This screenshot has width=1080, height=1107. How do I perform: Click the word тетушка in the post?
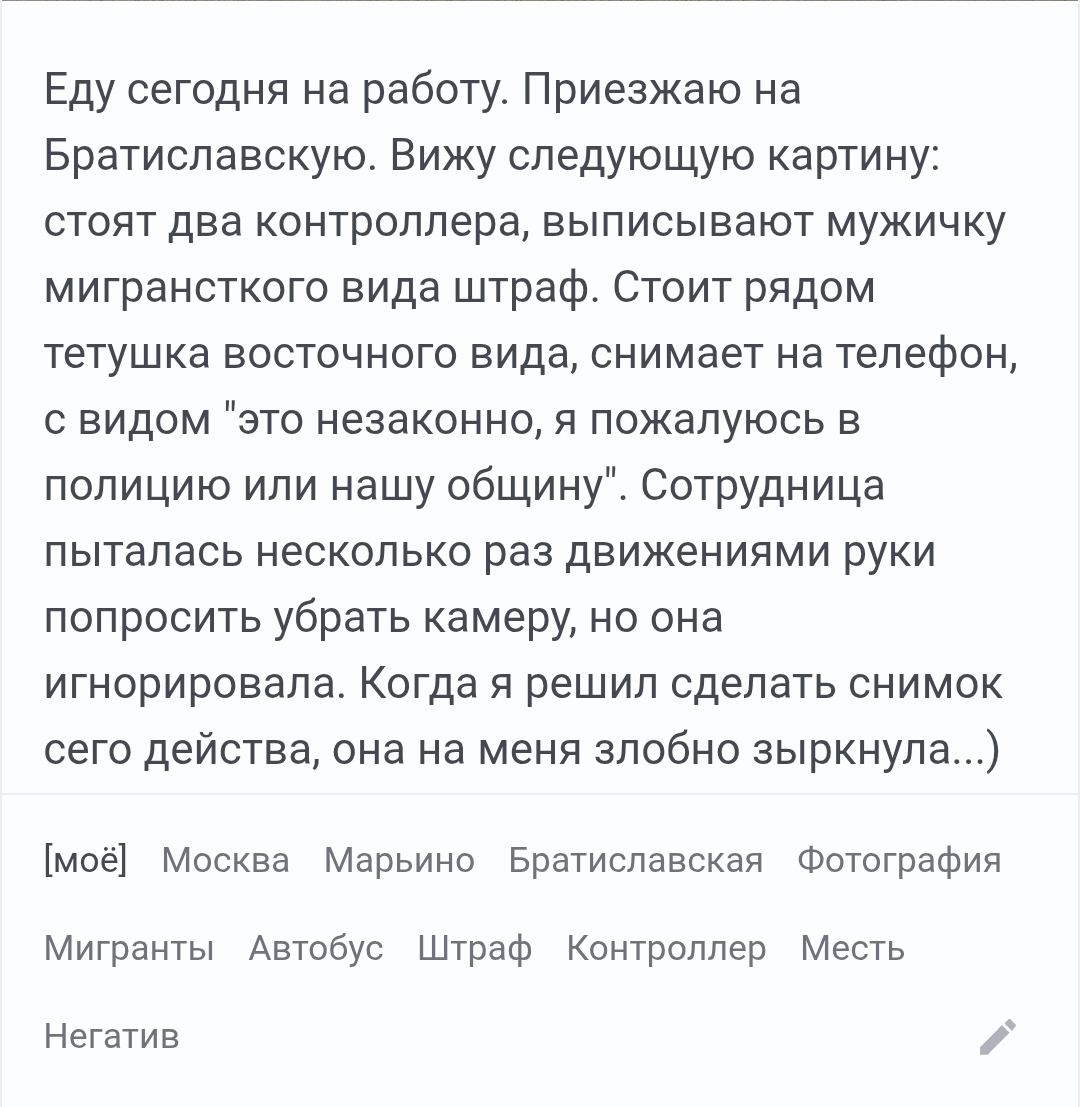[x=127, y=354]
